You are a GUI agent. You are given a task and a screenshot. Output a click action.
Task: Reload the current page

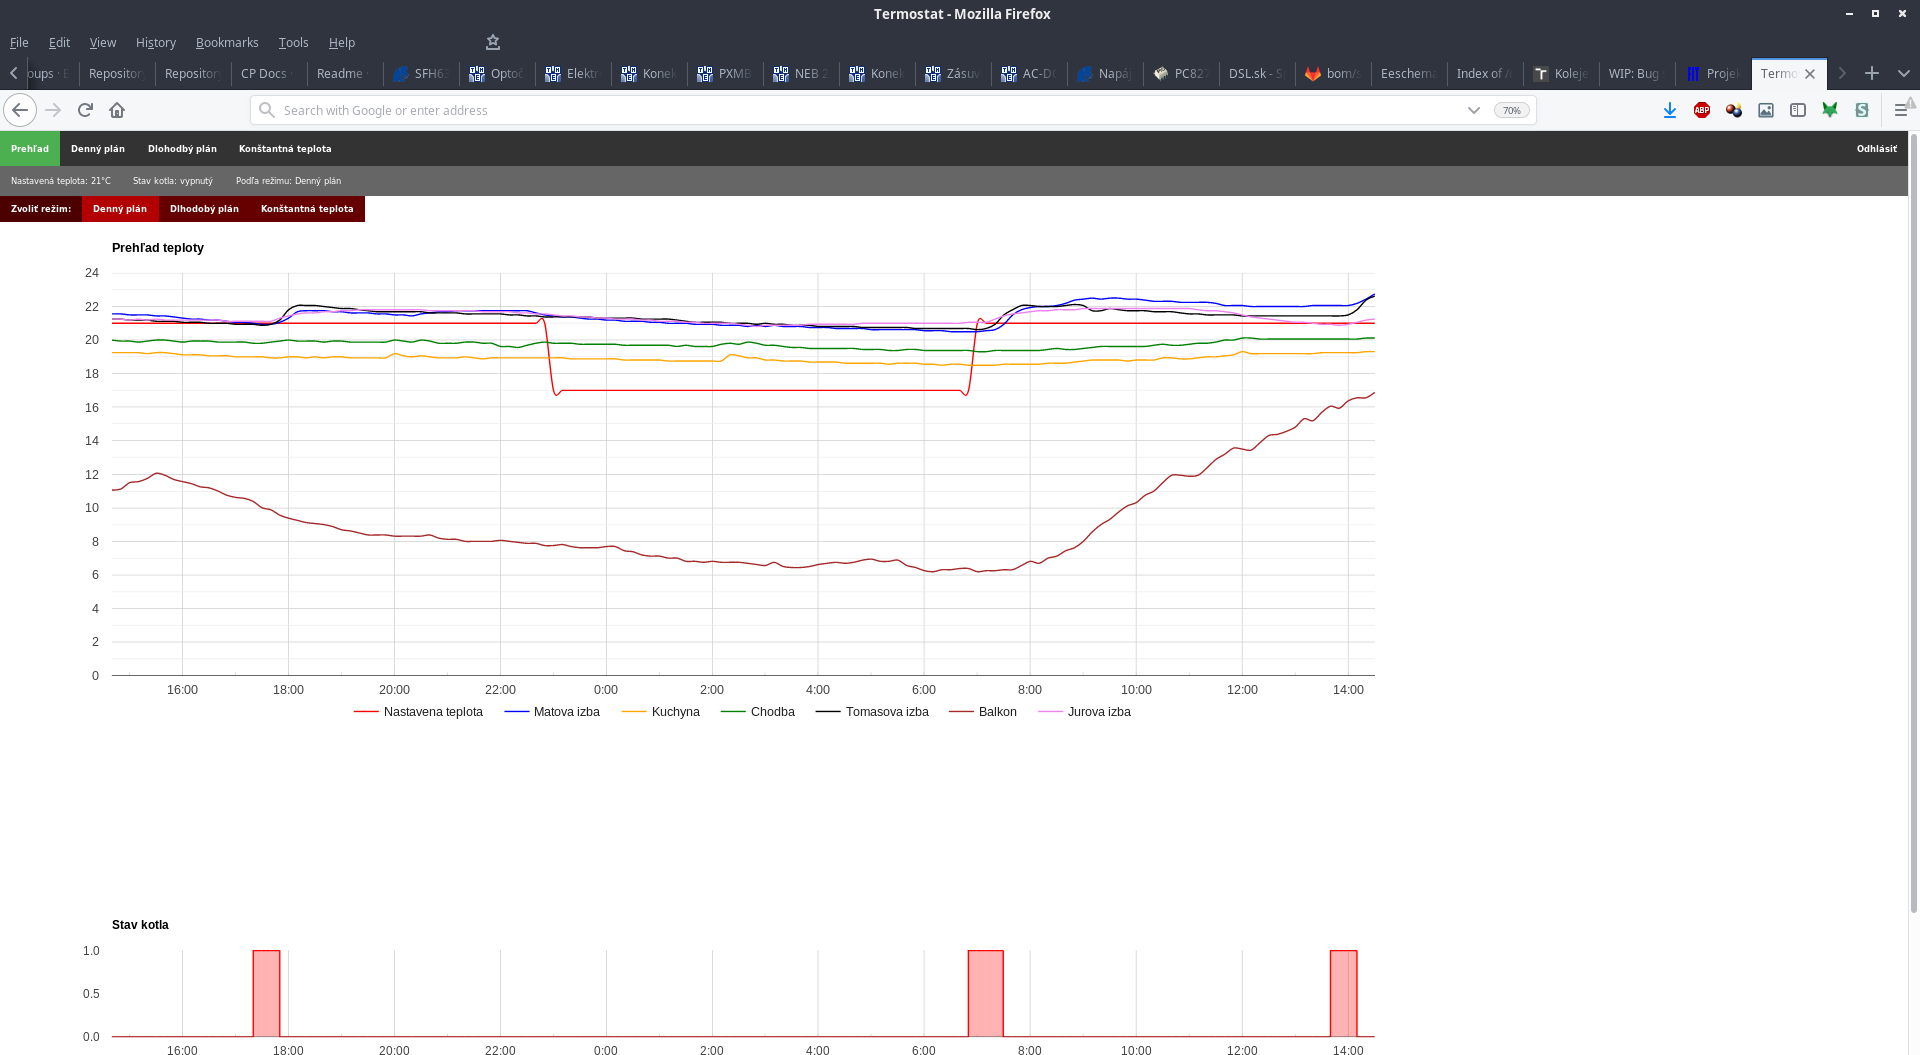coord(85,110)
